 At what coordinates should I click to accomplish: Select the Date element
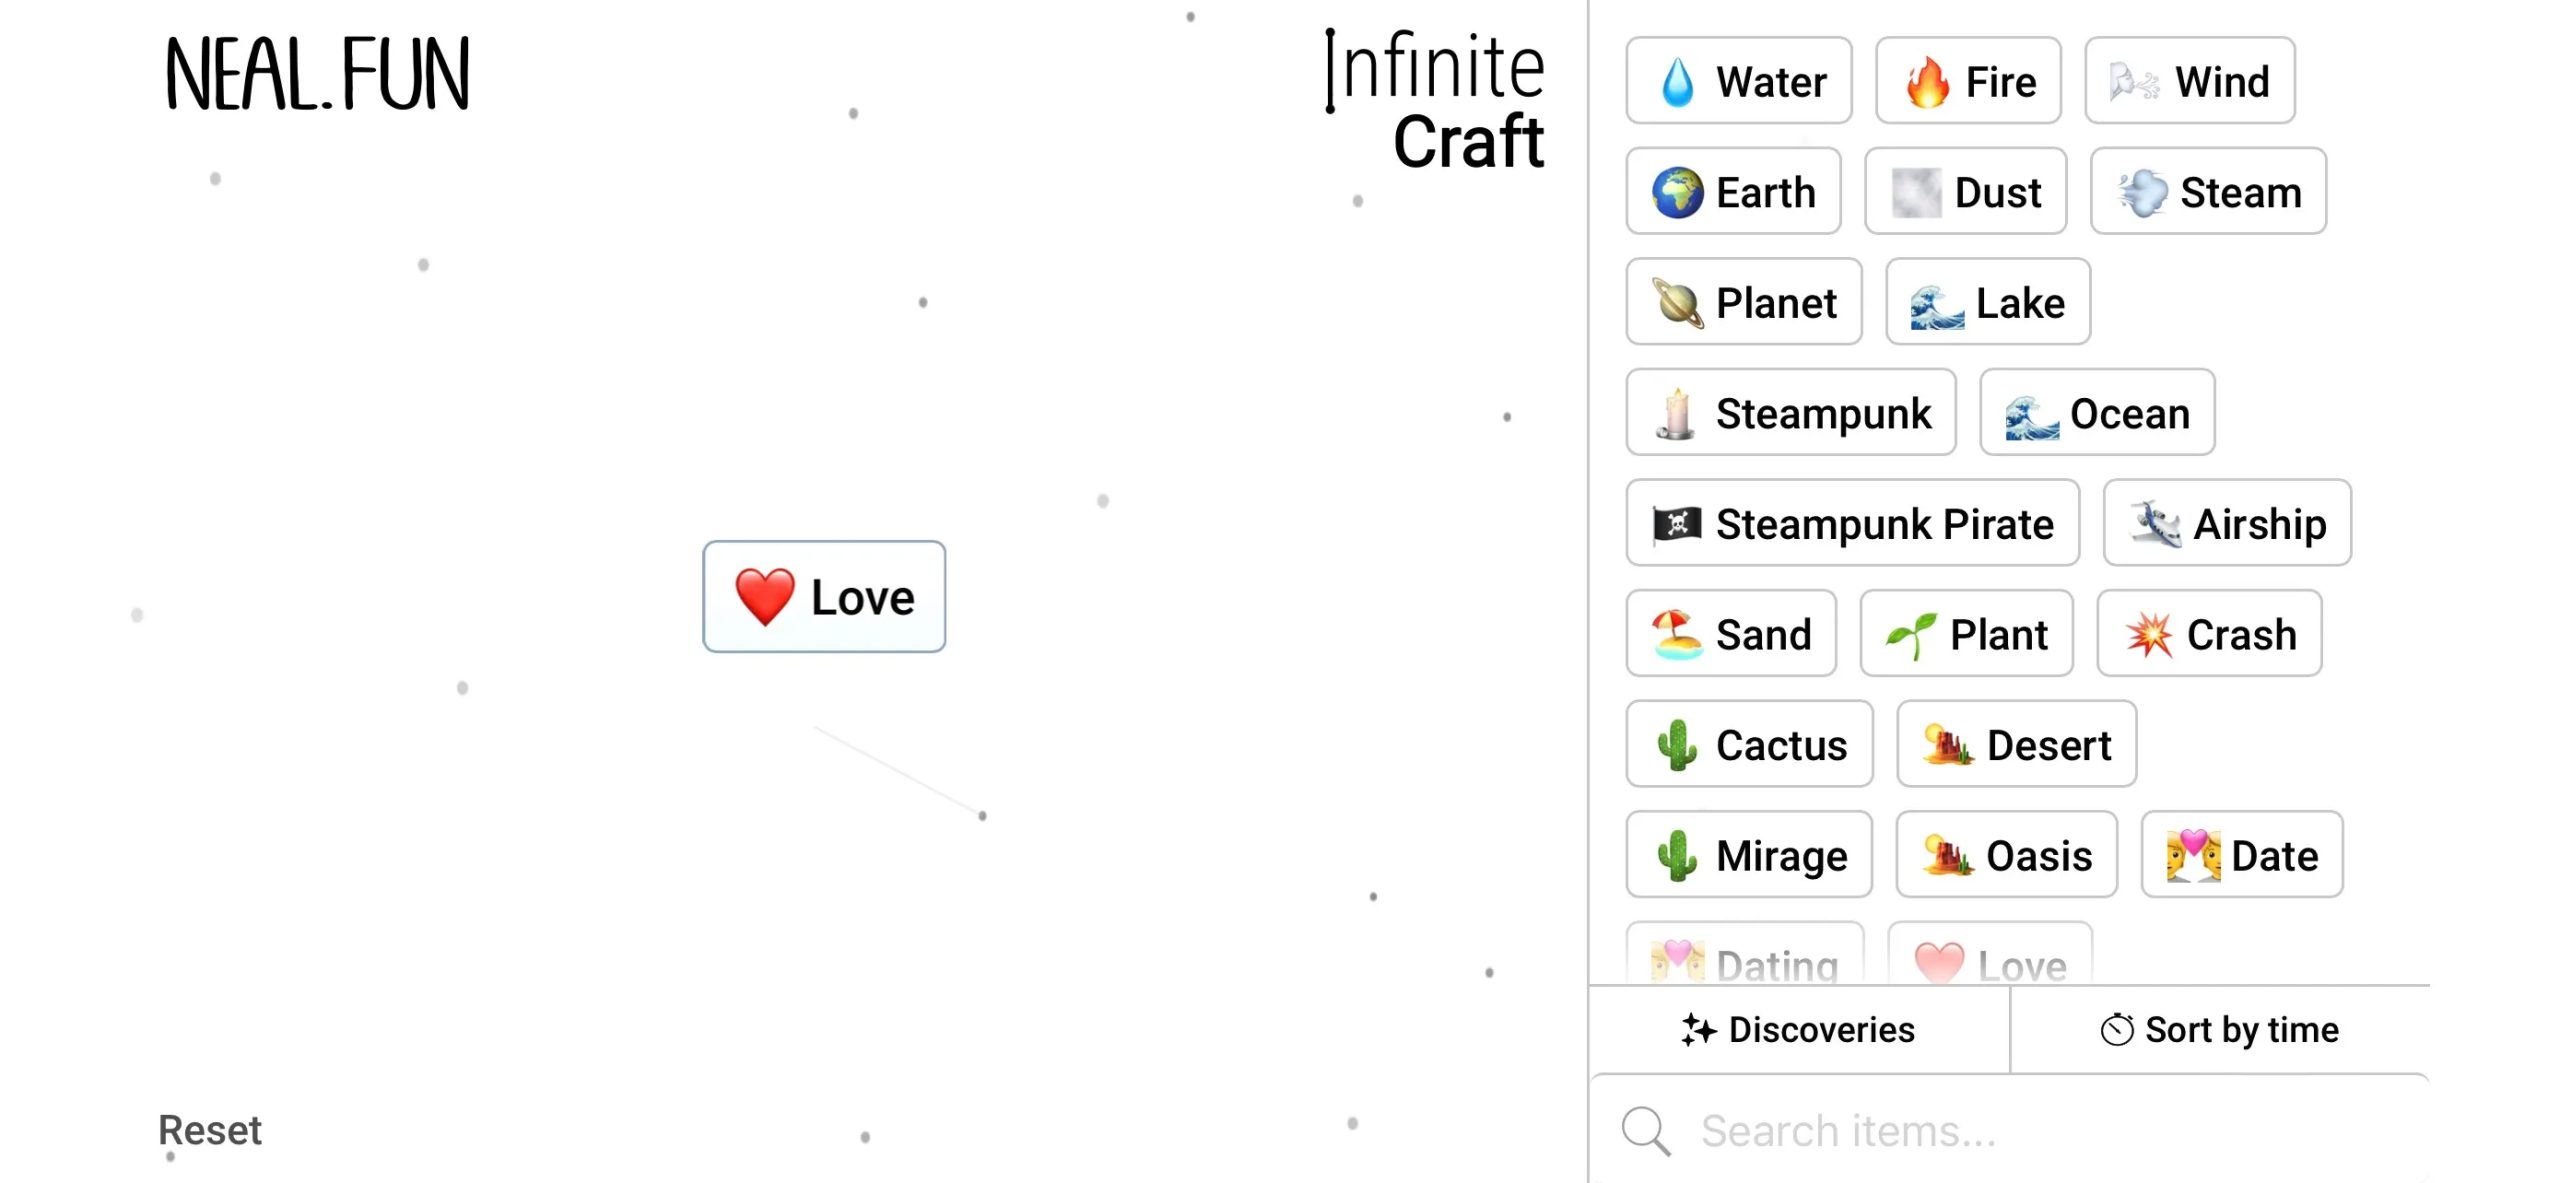click(x=2245, y=855)
